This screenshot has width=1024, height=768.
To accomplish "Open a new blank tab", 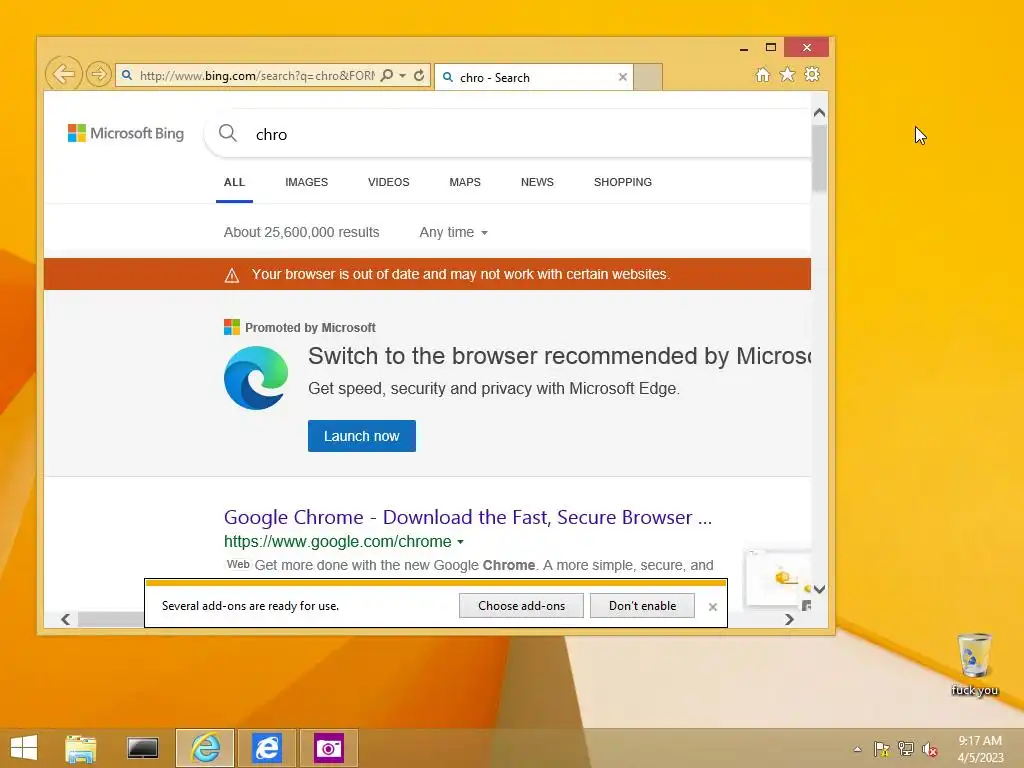I will click(x=648, y=77).
